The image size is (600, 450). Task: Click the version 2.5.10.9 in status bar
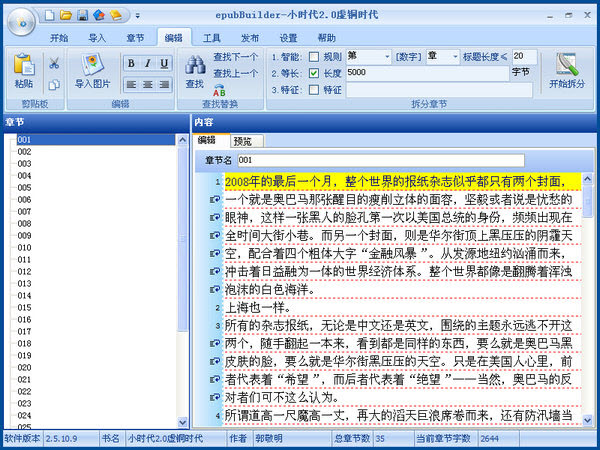(x=61, y=439)
